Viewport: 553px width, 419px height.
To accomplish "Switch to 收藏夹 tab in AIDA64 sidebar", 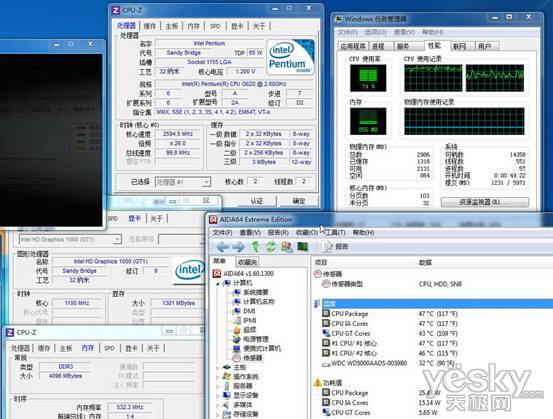I will [247, 262].
